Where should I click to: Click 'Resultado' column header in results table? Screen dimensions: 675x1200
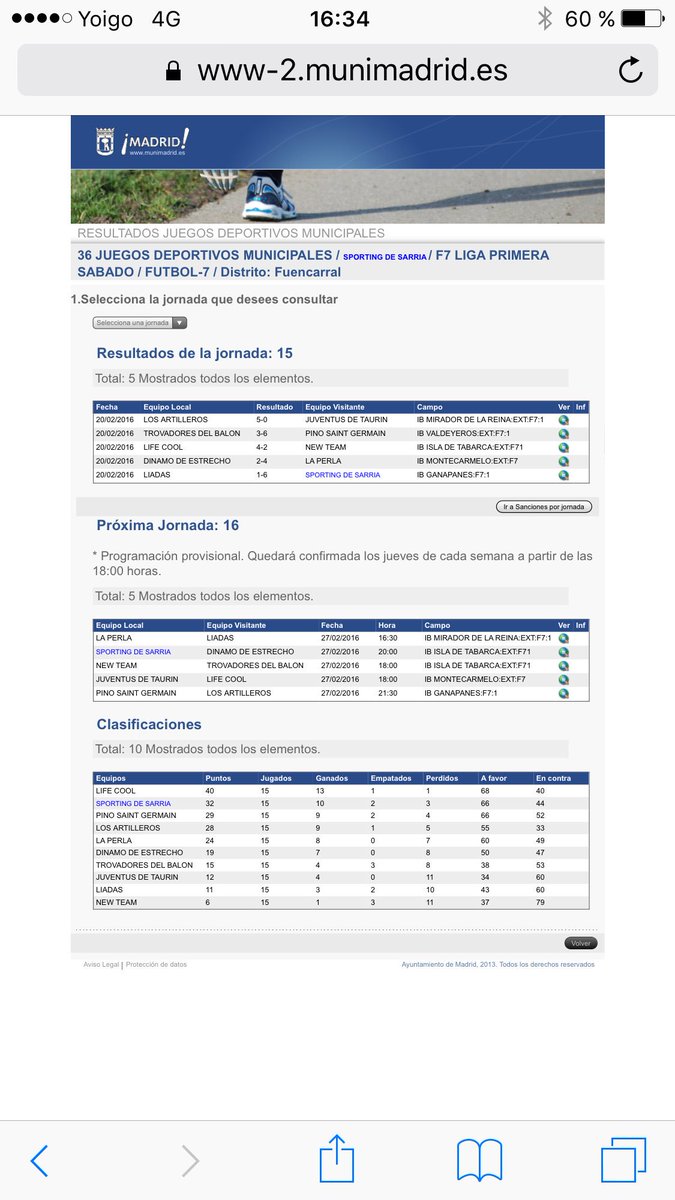tap(275, 407)
